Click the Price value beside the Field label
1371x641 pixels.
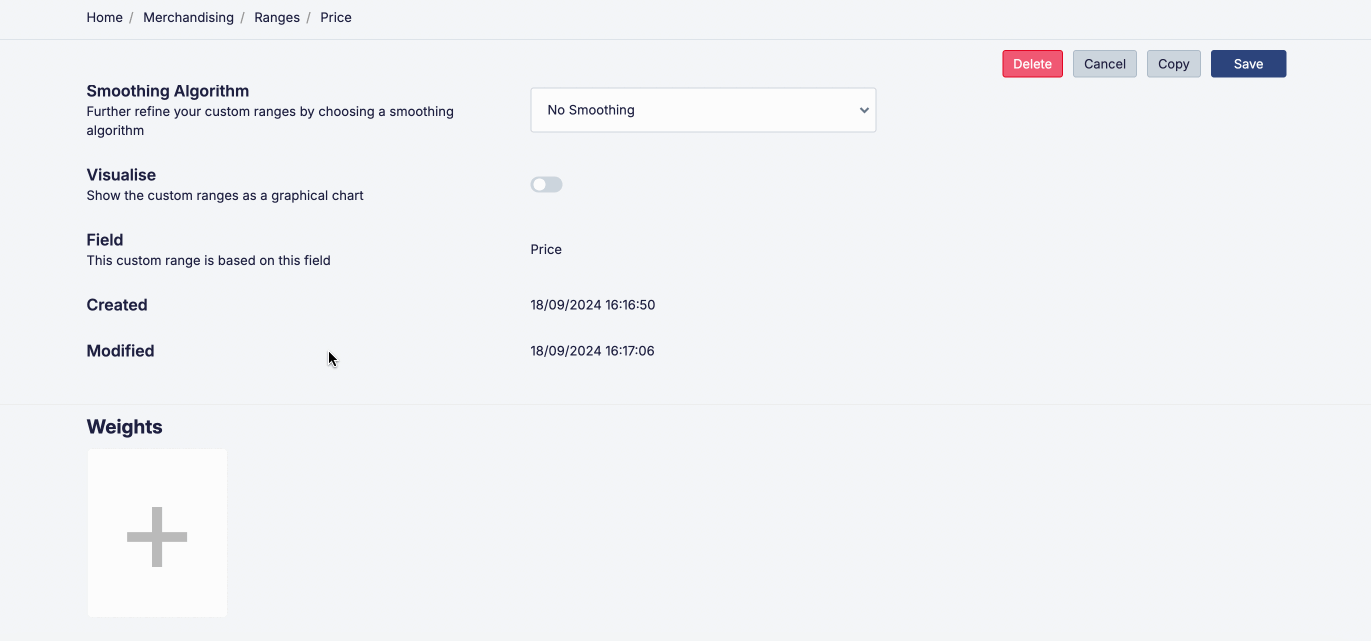click(x=546, y=250)
